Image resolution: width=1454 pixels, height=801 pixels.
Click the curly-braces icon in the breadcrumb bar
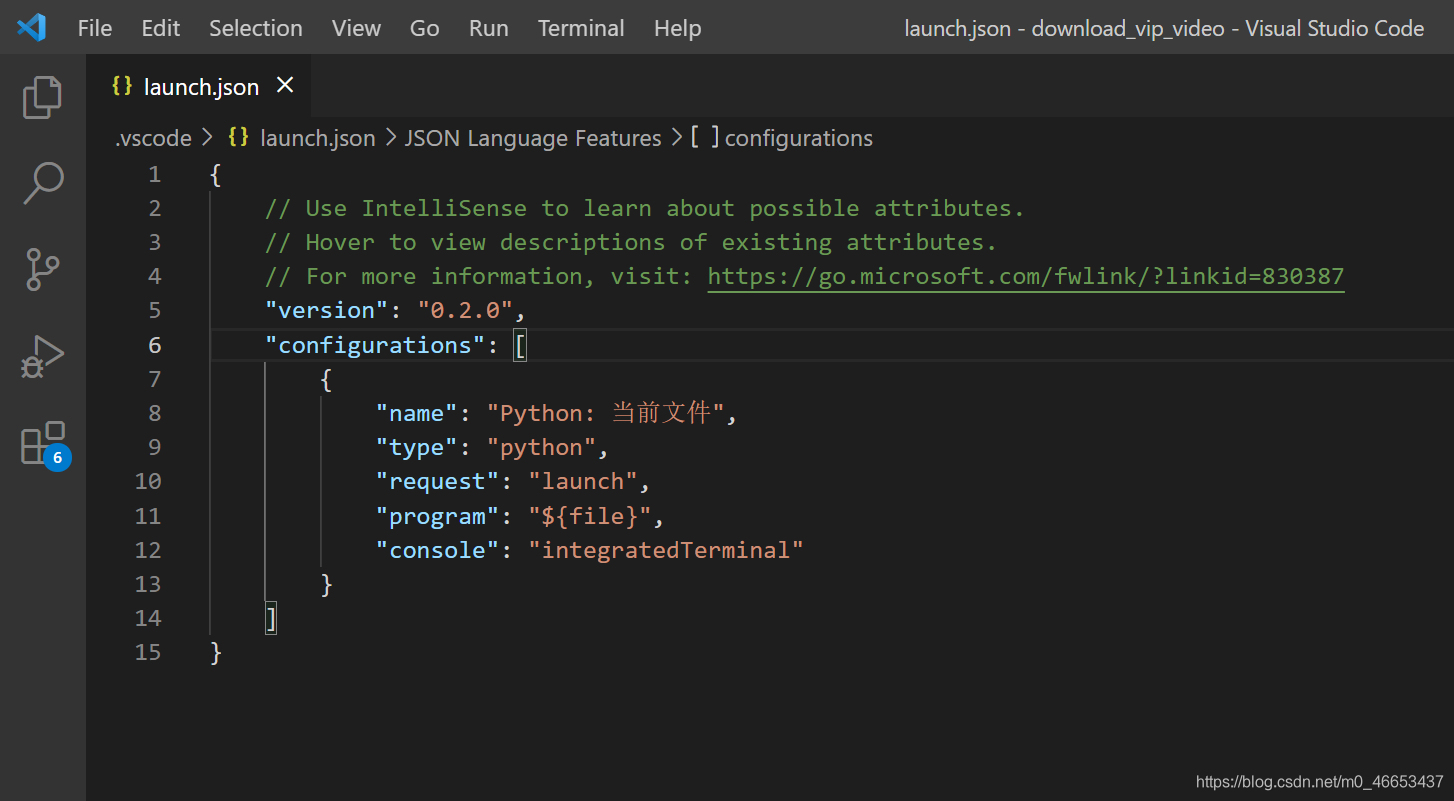(x=238, y=137)
